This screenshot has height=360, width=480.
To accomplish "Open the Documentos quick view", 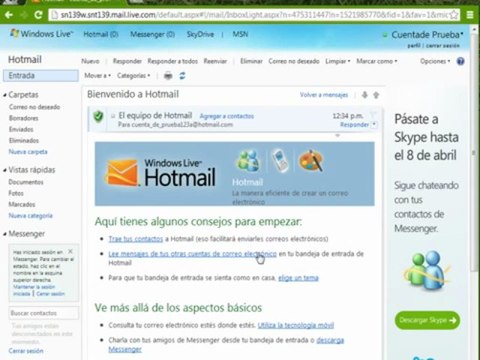I will click(x=26, y=182).
